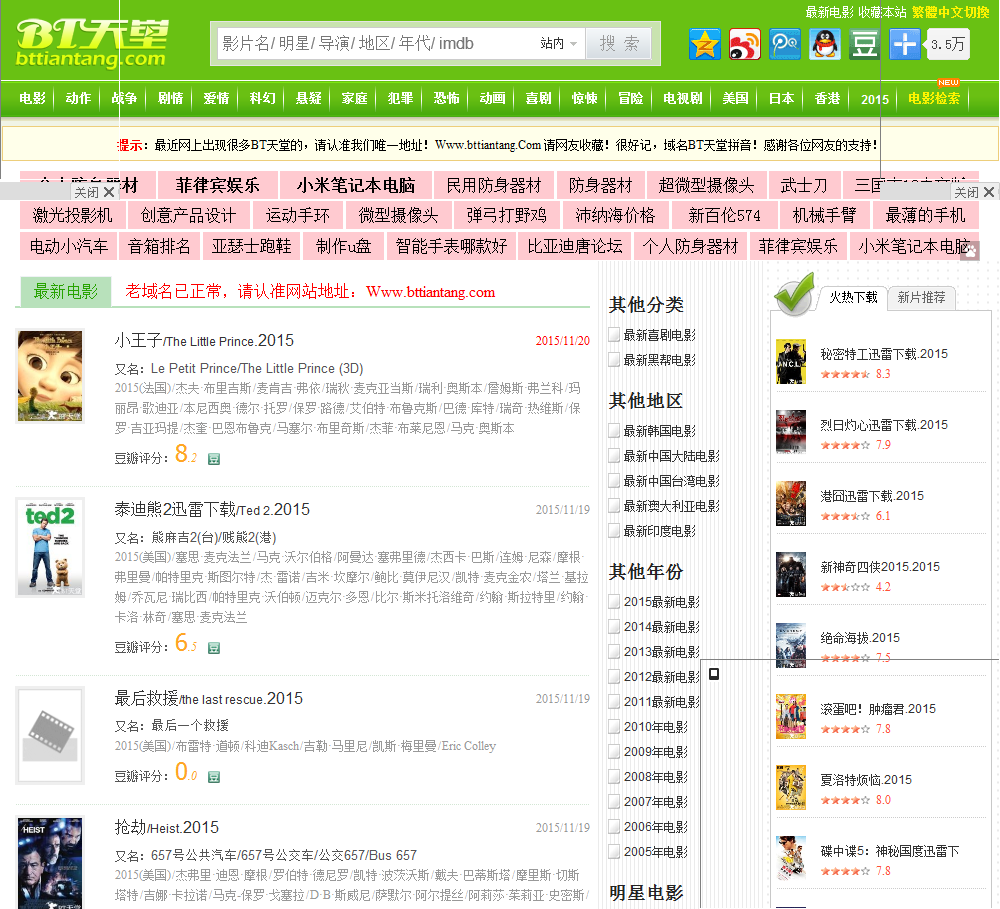Open 夏洛特烦恼 sidebar poster thumbnail
The image size is (1000, 909).
click(791, 787)
